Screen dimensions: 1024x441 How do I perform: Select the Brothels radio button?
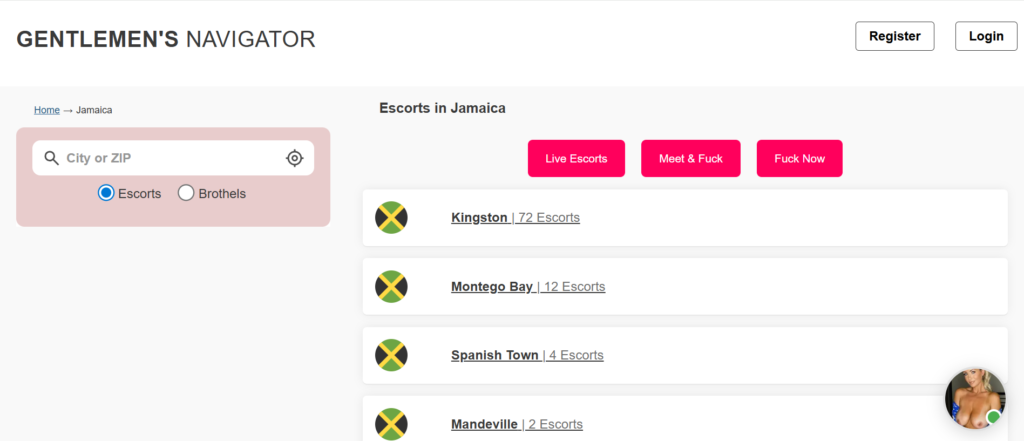(186, 193)
